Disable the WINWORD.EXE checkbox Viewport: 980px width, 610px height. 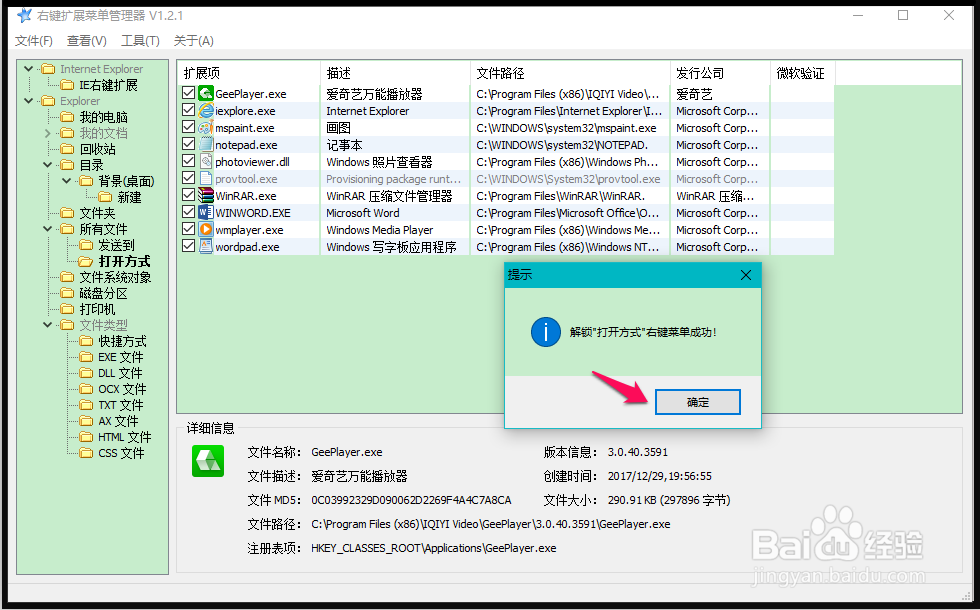(188, 211)
